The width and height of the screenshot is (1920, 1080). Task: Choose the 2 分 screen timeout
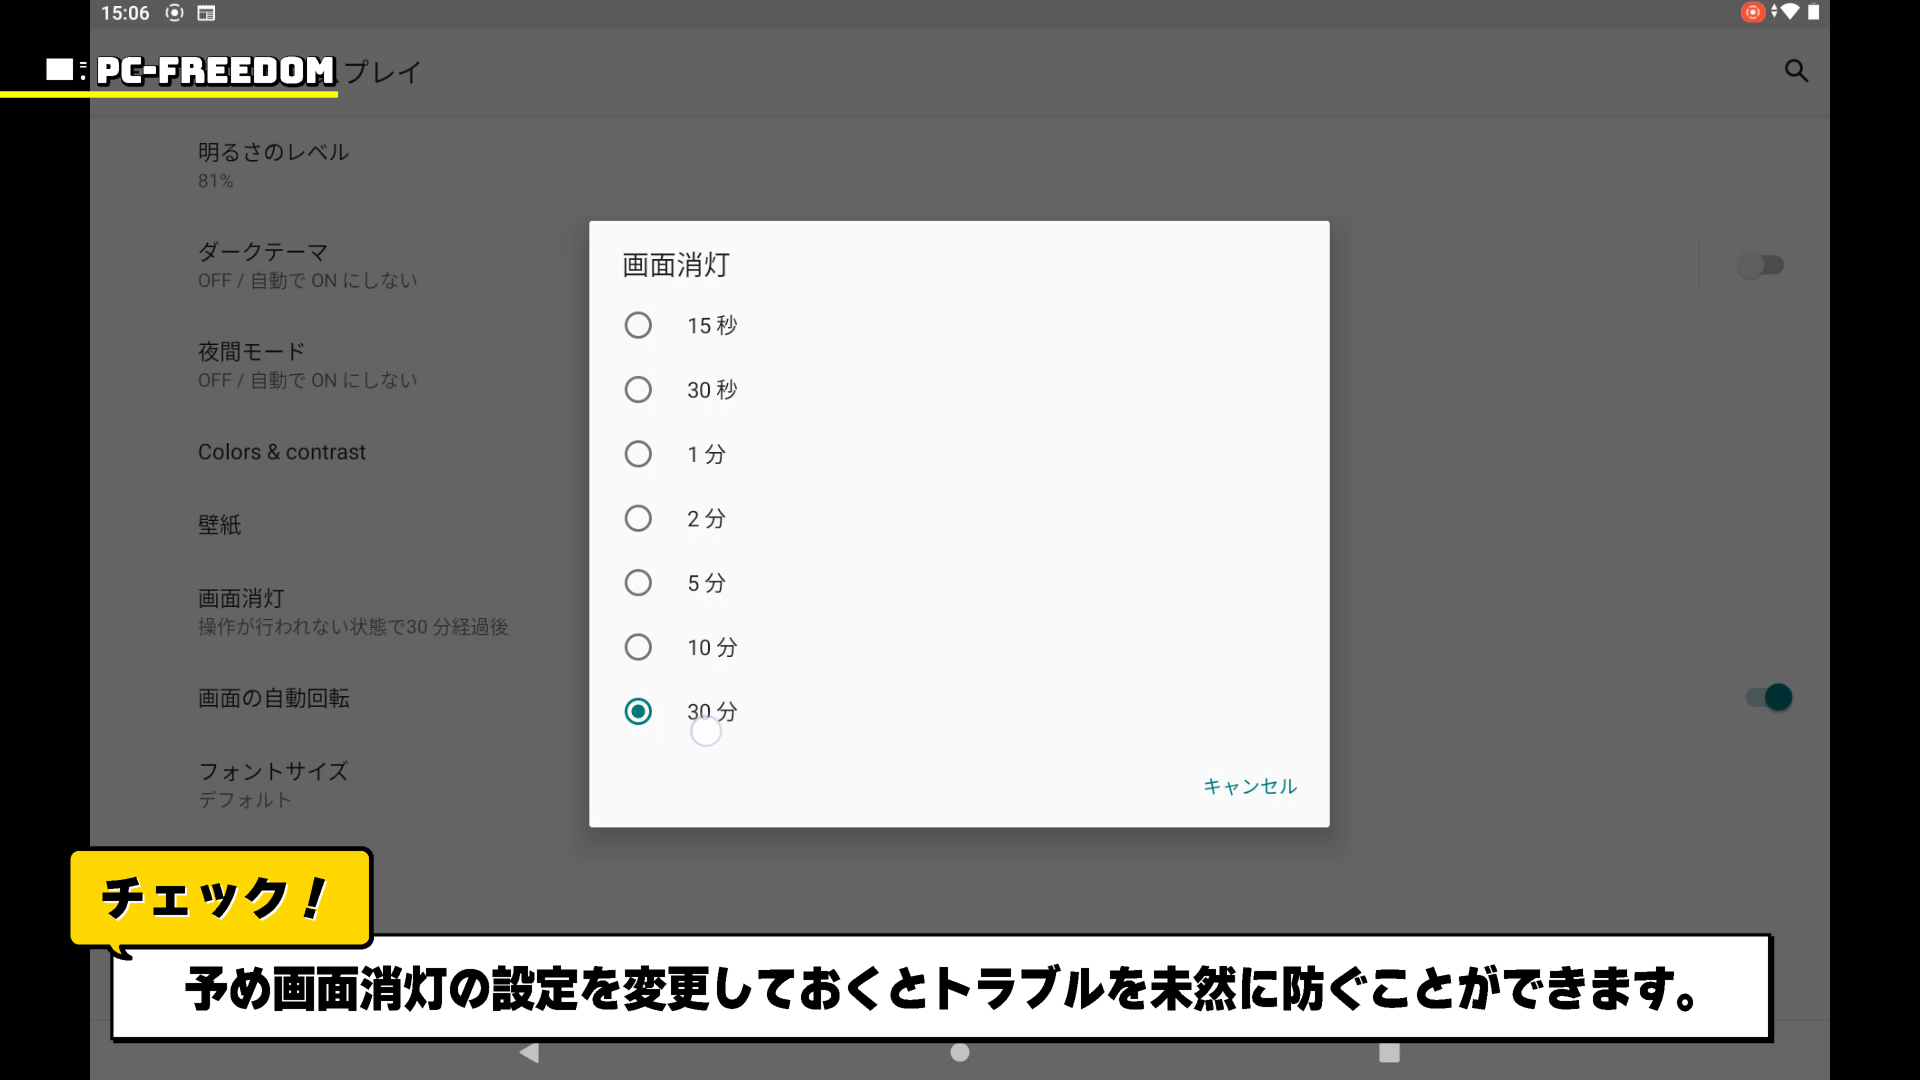pyautogui.click(x=638, y=518)
